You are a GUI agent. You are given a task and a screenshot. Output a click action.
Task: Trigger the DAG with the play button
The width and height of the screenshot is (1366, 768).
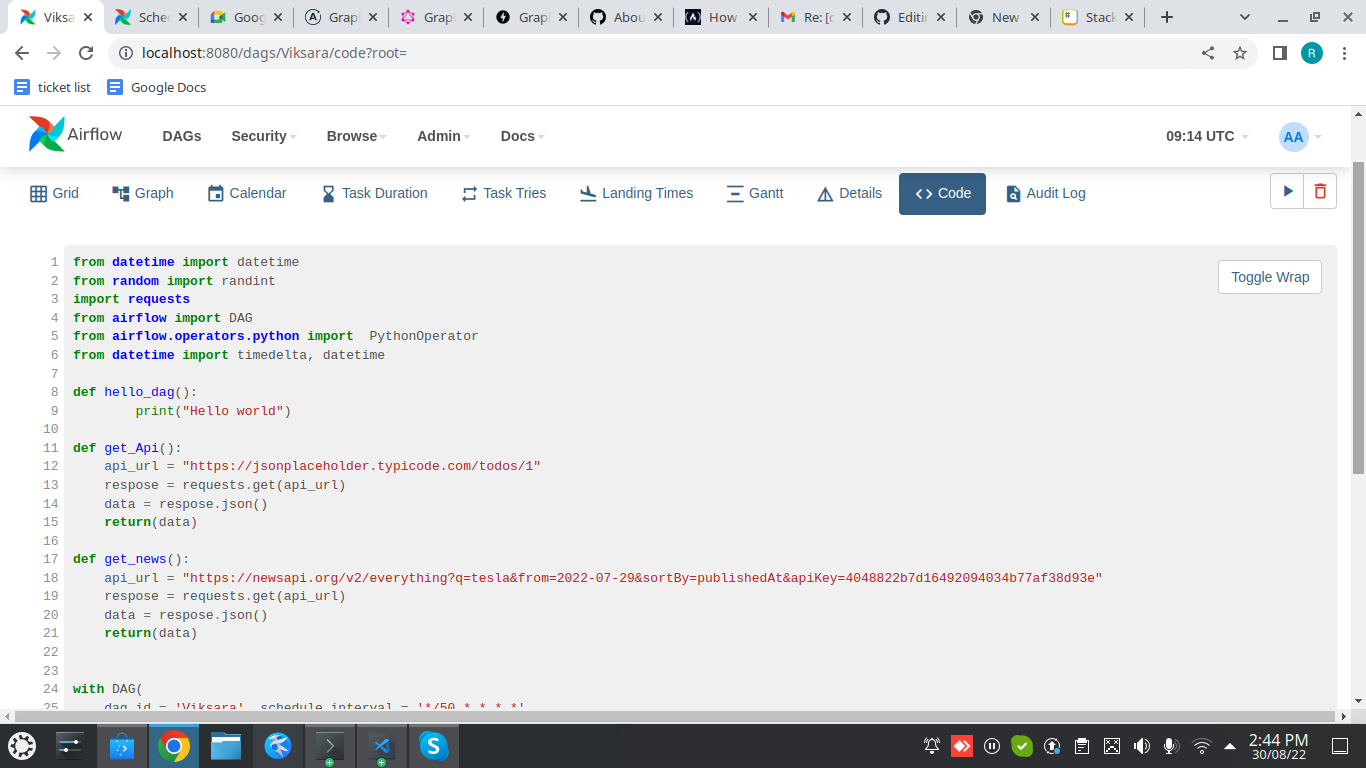[x=1287, y=191]
